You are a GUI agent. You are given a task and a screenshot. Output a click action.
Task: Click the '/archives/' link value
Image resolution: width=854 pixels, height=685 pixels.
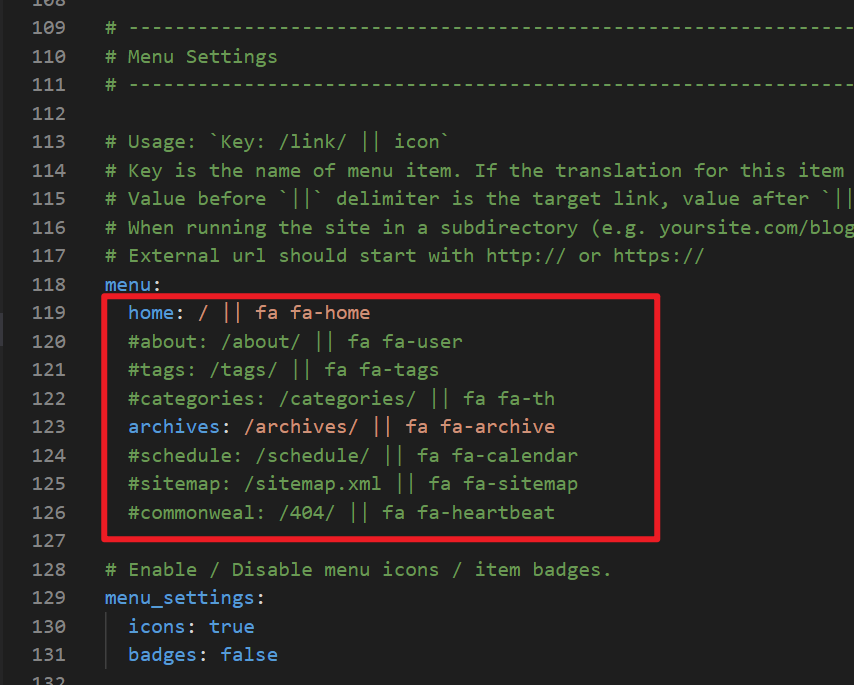tap(301, 427)
